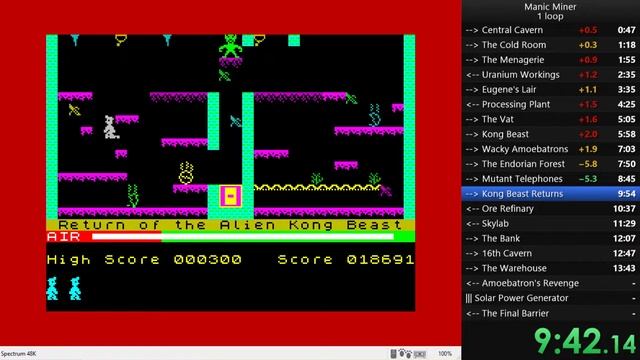The image size is (640, 360).
Task: Select the Eugene's Lair split
Action: pos(551,90)
